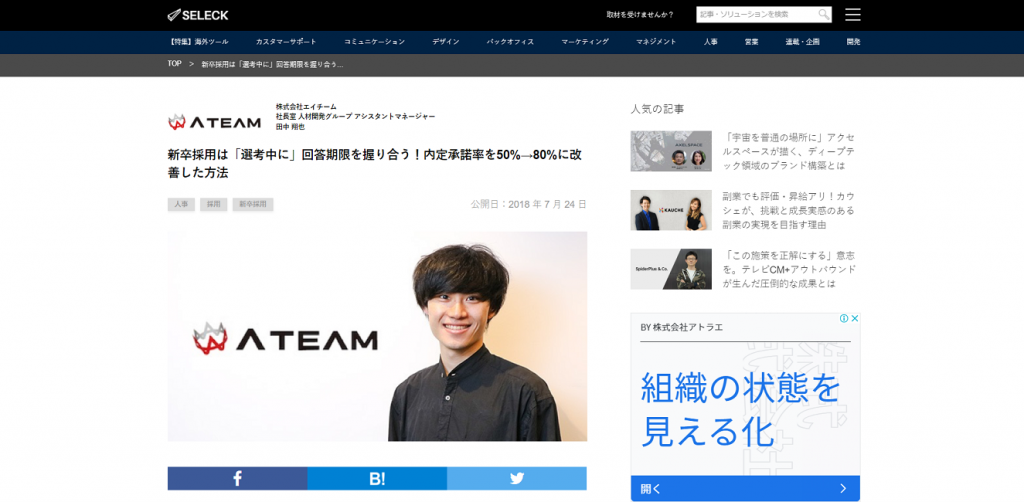Open 【特集】海外ツール menu item
Viewport: 1024px width, 502px height.
(198, 42)
